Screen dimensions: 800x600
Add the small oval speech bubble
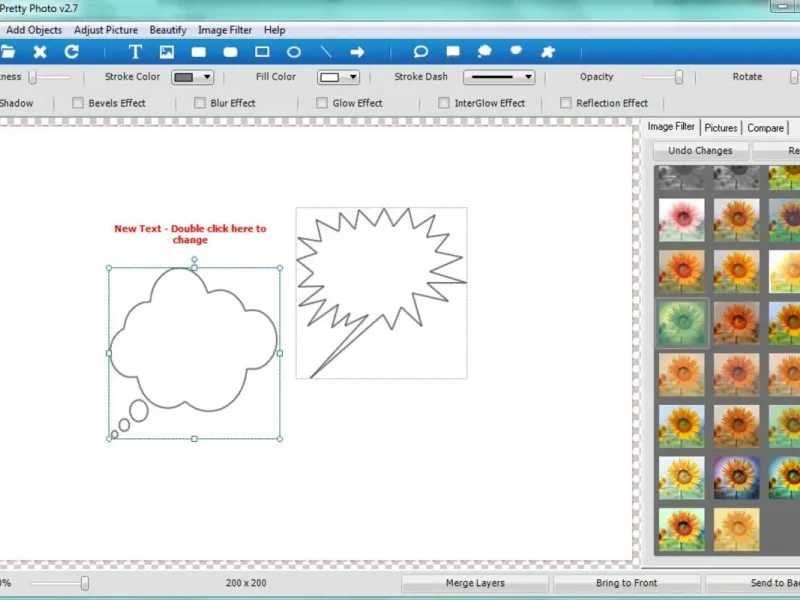point(516,51)
